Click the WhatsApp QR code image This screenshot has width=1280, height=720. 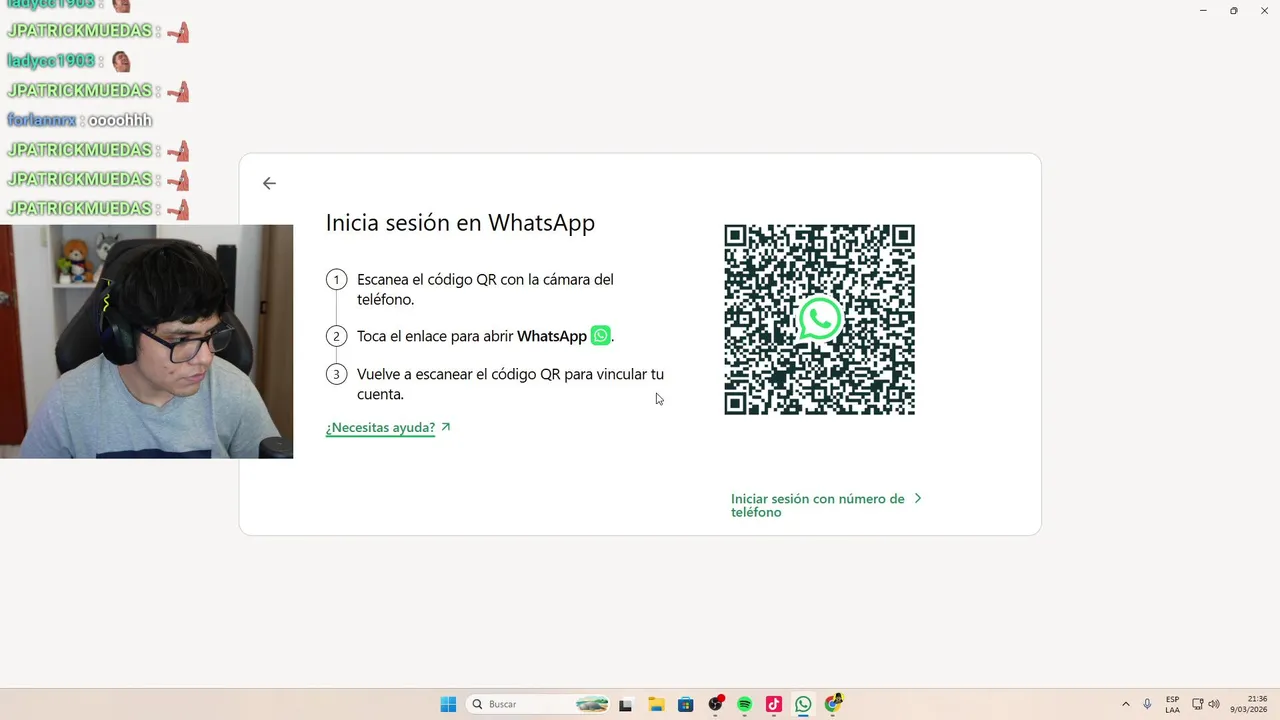click(x=819, y=319)
